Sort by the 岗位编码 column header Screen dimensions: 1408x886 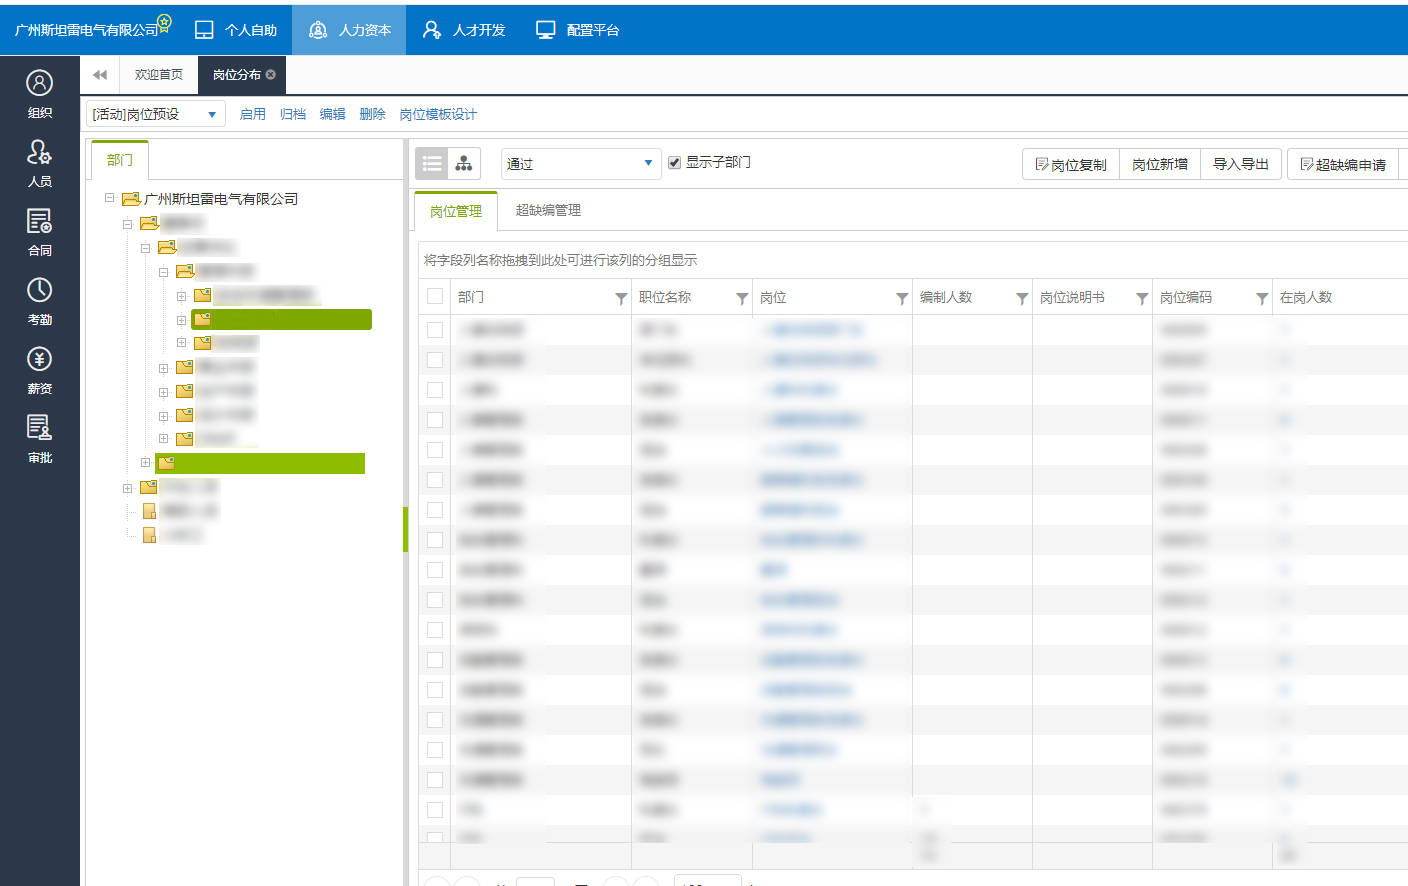click(1186, 297)
